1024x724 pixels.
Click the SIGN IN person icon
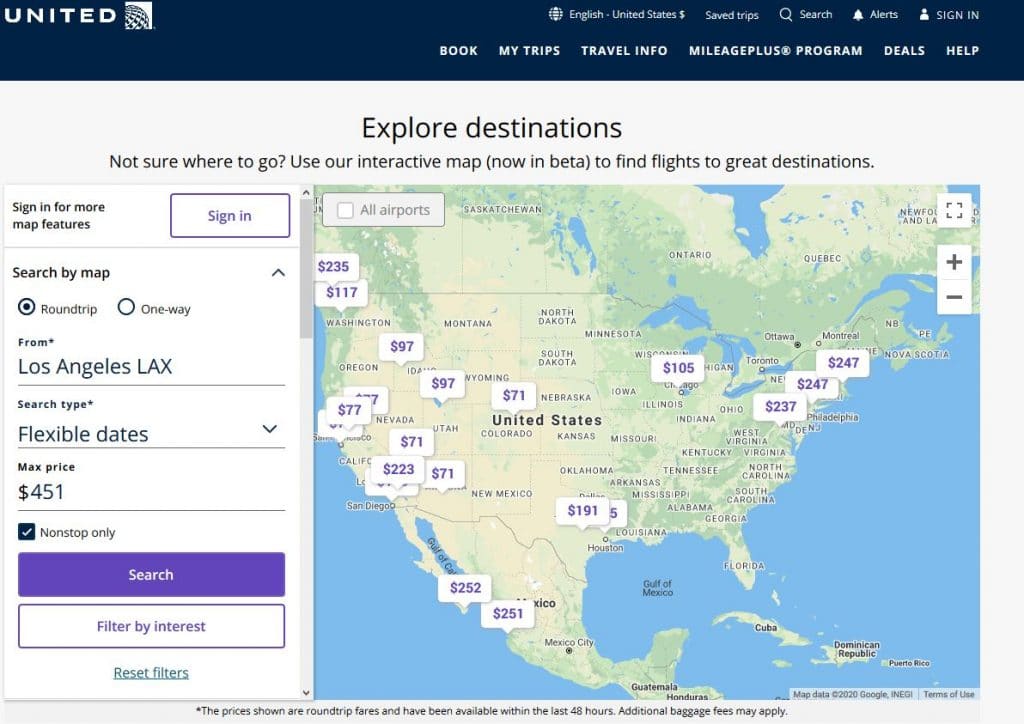[x=924, y=14]
